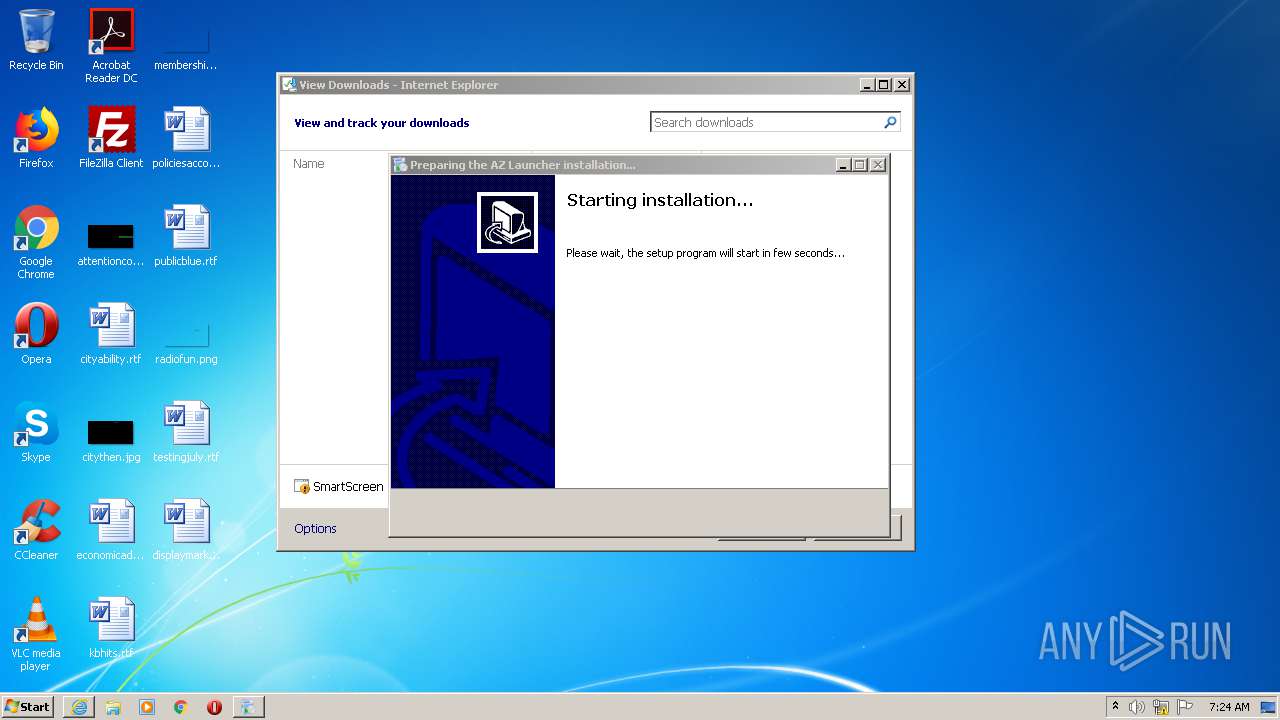Select economicad... Word document

(x=111, y=530)
